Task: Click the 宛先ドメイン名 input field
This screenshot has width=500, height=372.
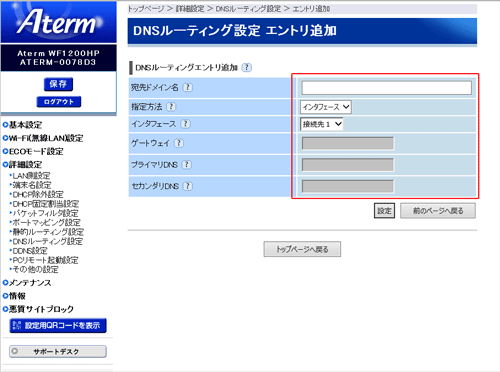Action: tap(387, 88)
